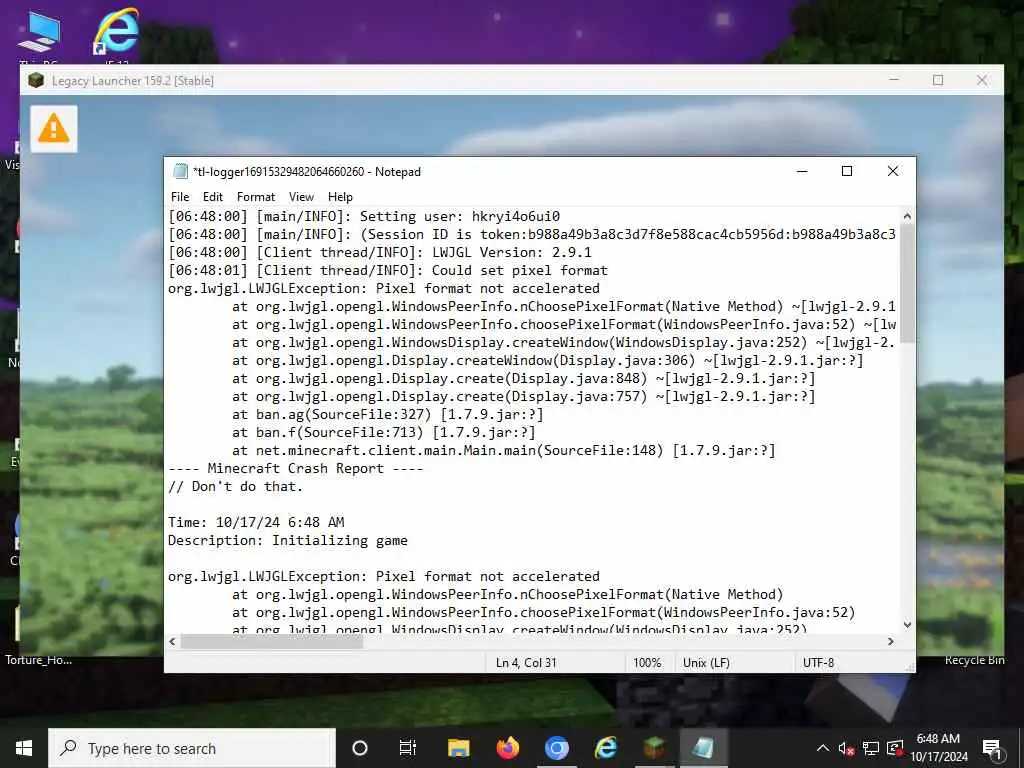Click 'net.minecraft.client.main.Main.main' stack line
1024x768 pixels.
coord(504,451)
